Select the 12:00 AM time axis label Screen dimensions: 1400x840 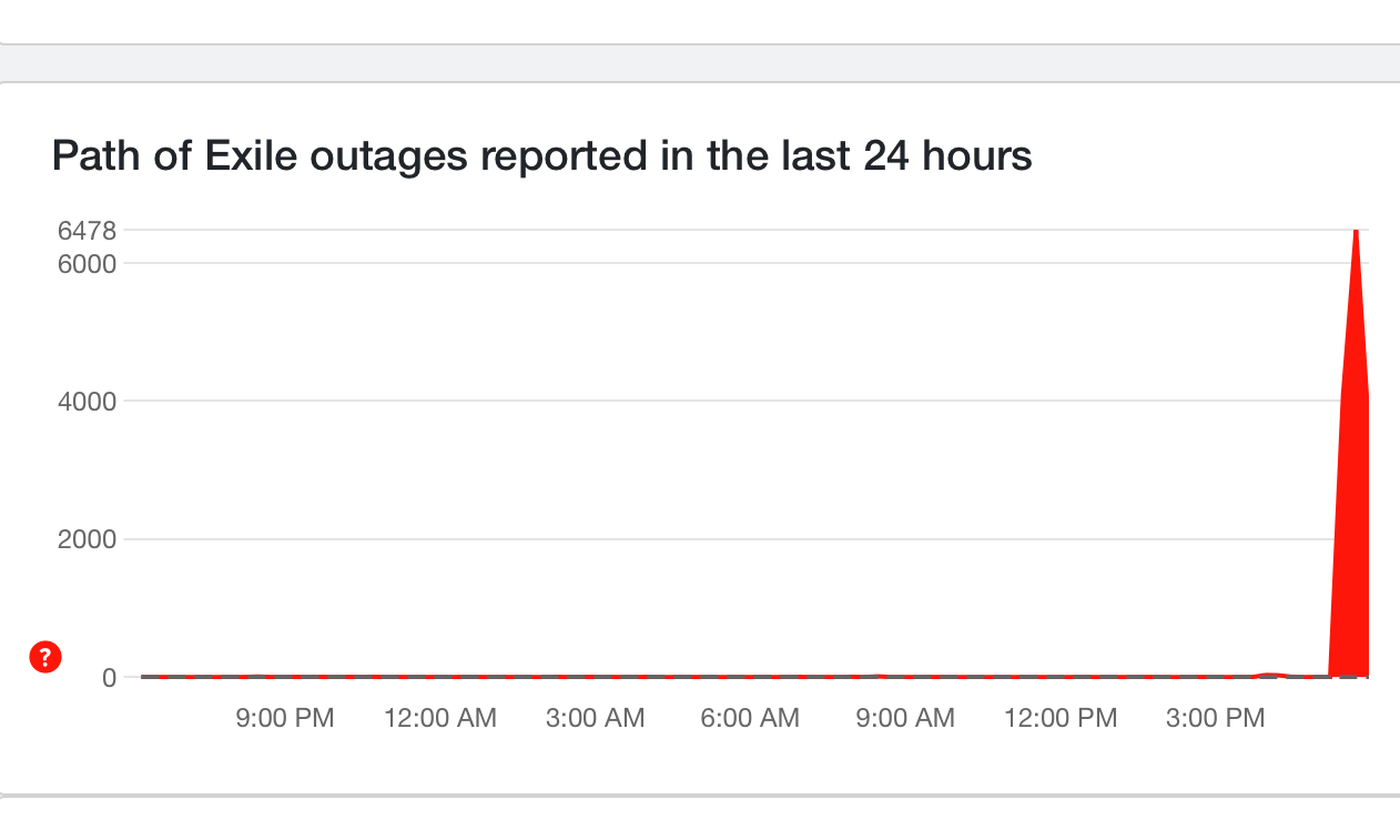pos(440,717)
